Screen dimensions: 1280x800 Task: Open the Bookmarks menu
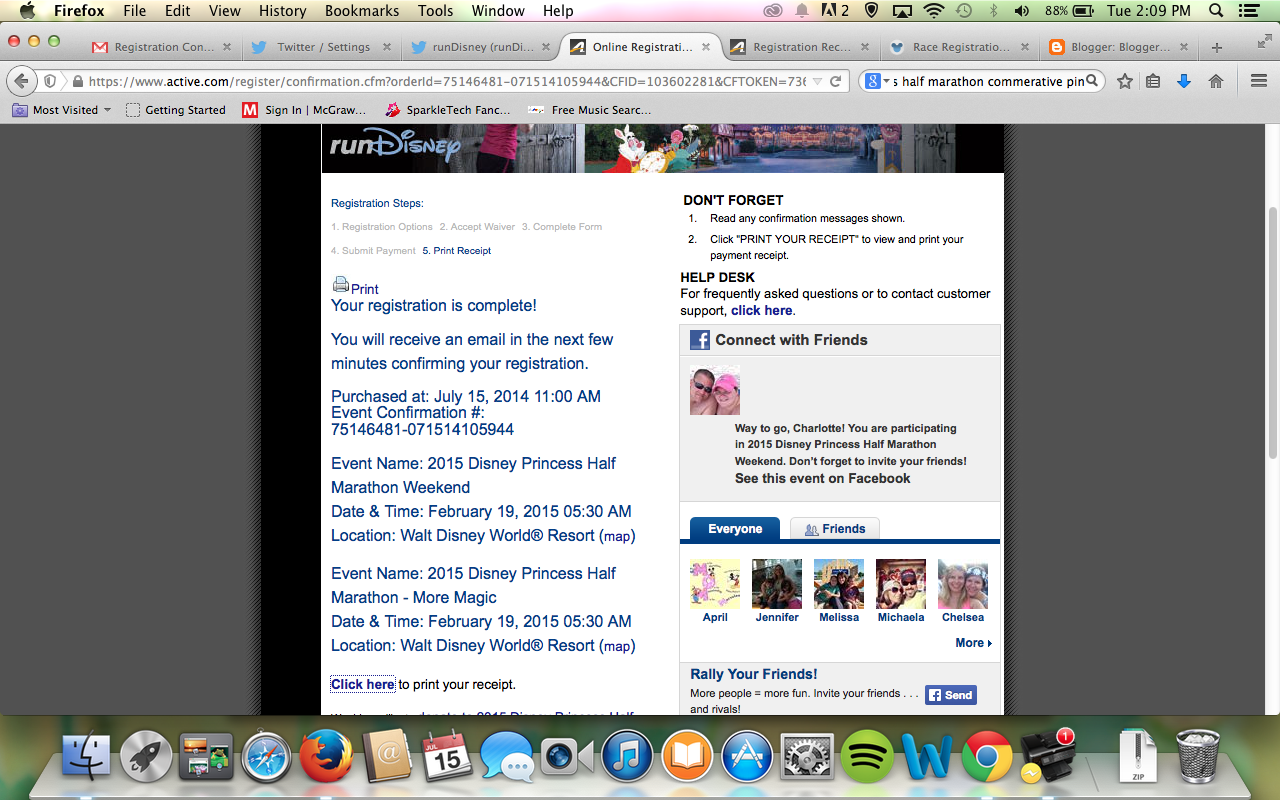tap(361, 11)
